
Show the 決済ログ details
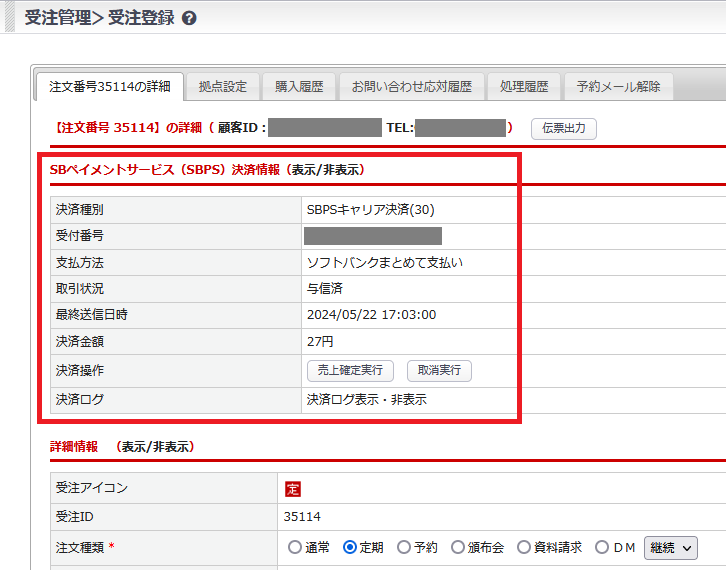[x=366, y=400]
